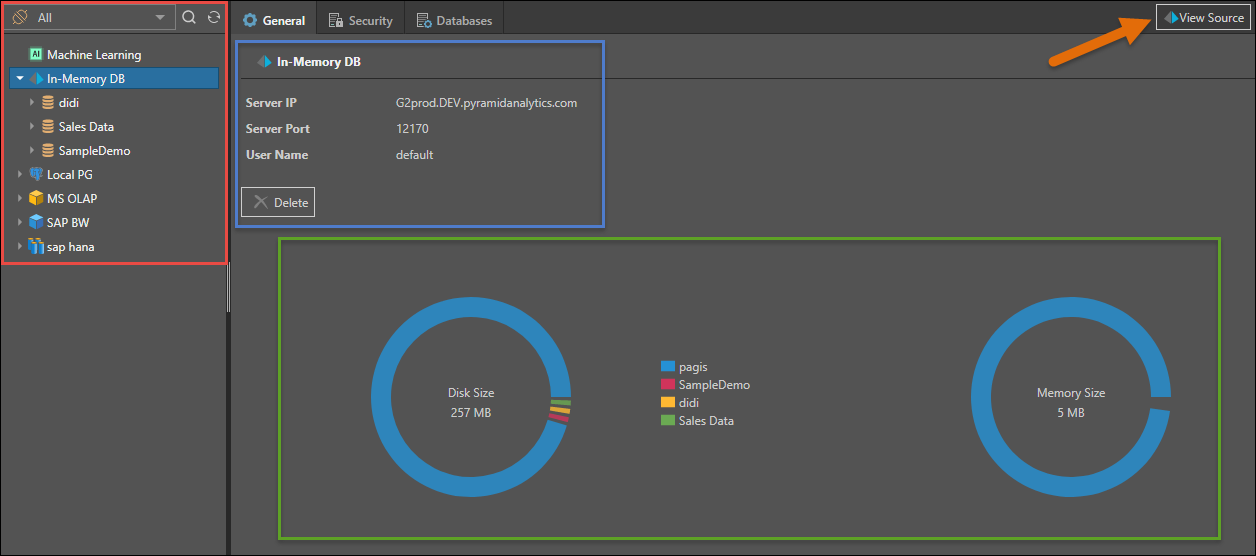Click the sap hana server icon
1256x556 pixels.
tap(36, 246)
